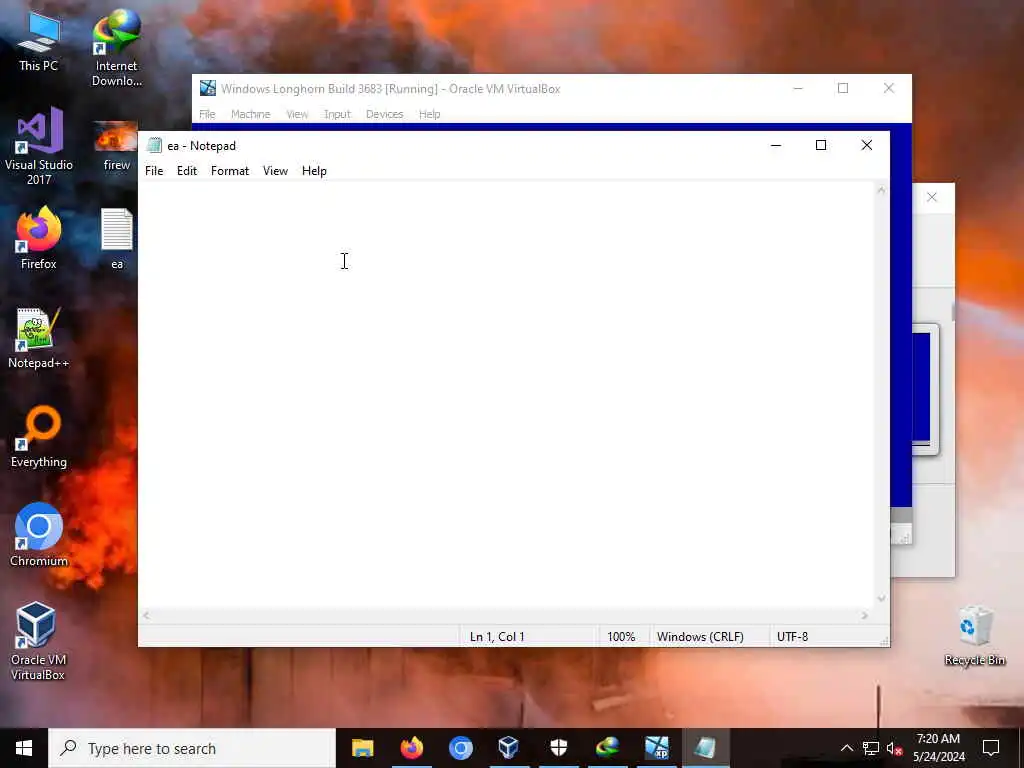This screenshot has height=768, width=1024.
Task: Open Notepad Help menu
Action: tap(314, 171)
